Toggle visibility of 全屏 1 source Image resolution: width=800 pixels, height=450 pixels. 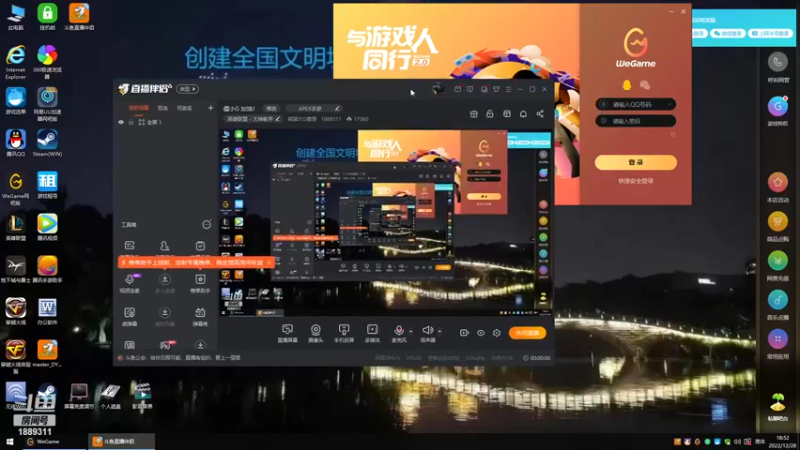[121, 122]
